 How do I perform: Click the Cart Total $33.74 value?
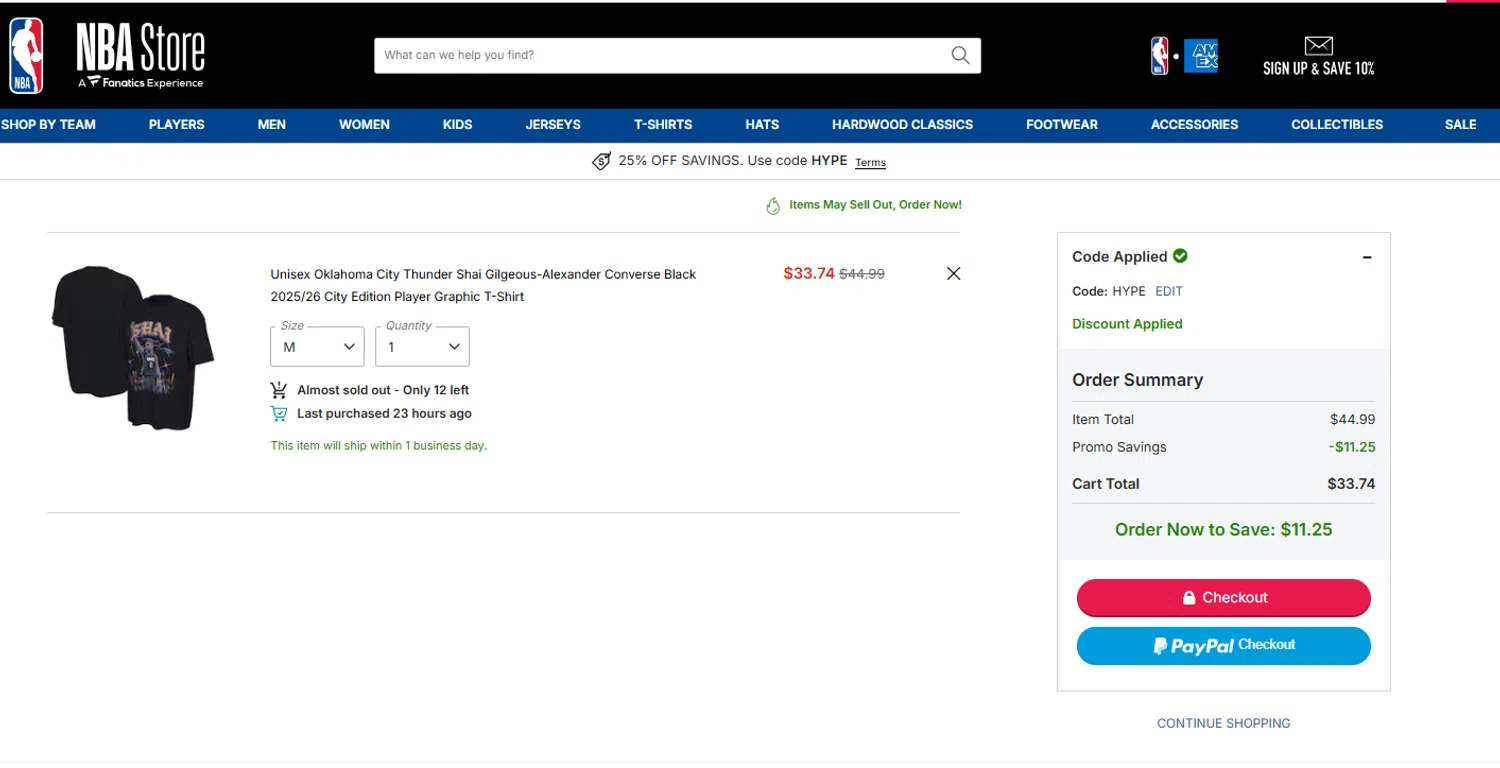click(1351, 483)
